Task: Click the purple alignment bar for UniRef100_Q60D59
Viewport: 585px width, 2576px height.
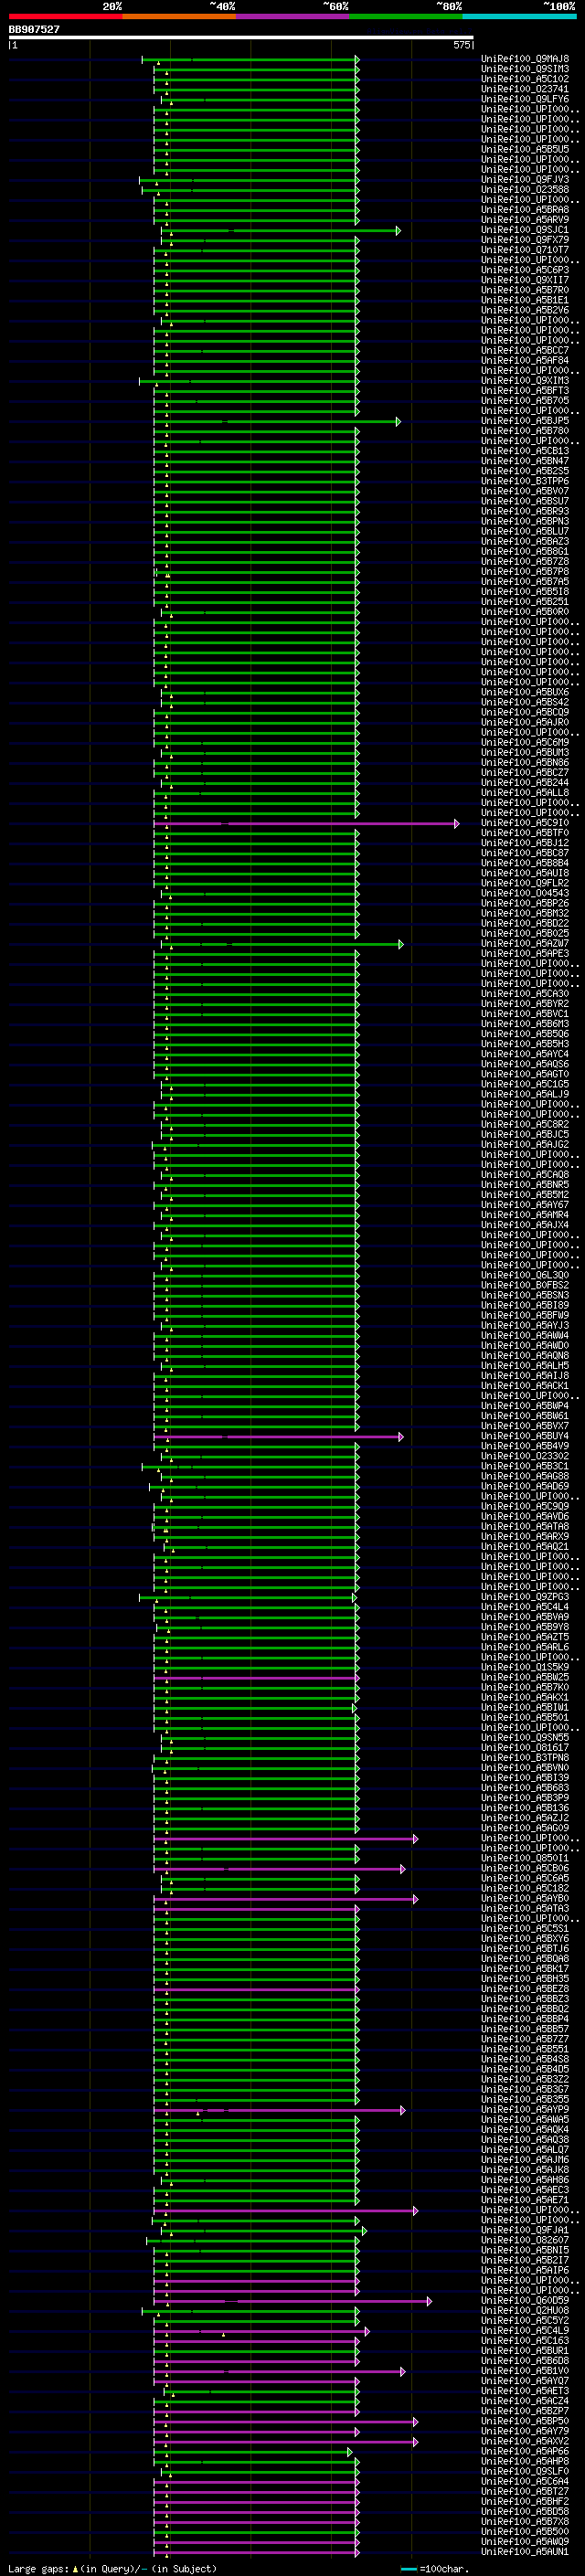Action: coord(293,2301)
